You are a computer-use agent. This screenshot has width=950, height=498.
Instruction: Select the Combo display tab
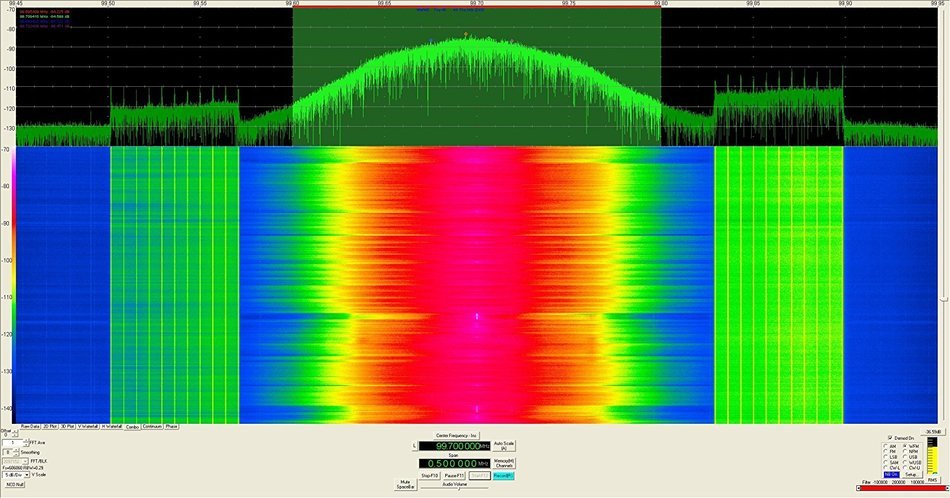point(132,427)
